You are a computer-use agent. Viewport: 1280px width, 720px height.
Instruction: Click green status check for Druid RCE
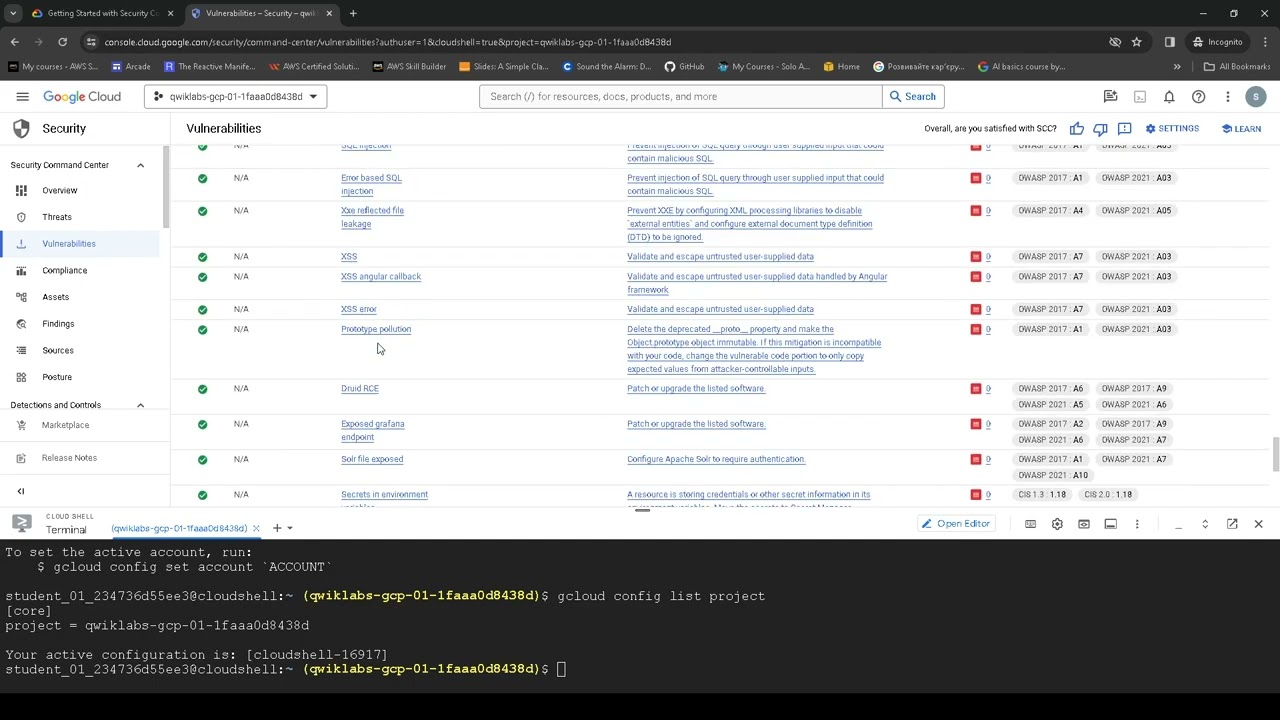pyautogui.click(x=203, y=389)
